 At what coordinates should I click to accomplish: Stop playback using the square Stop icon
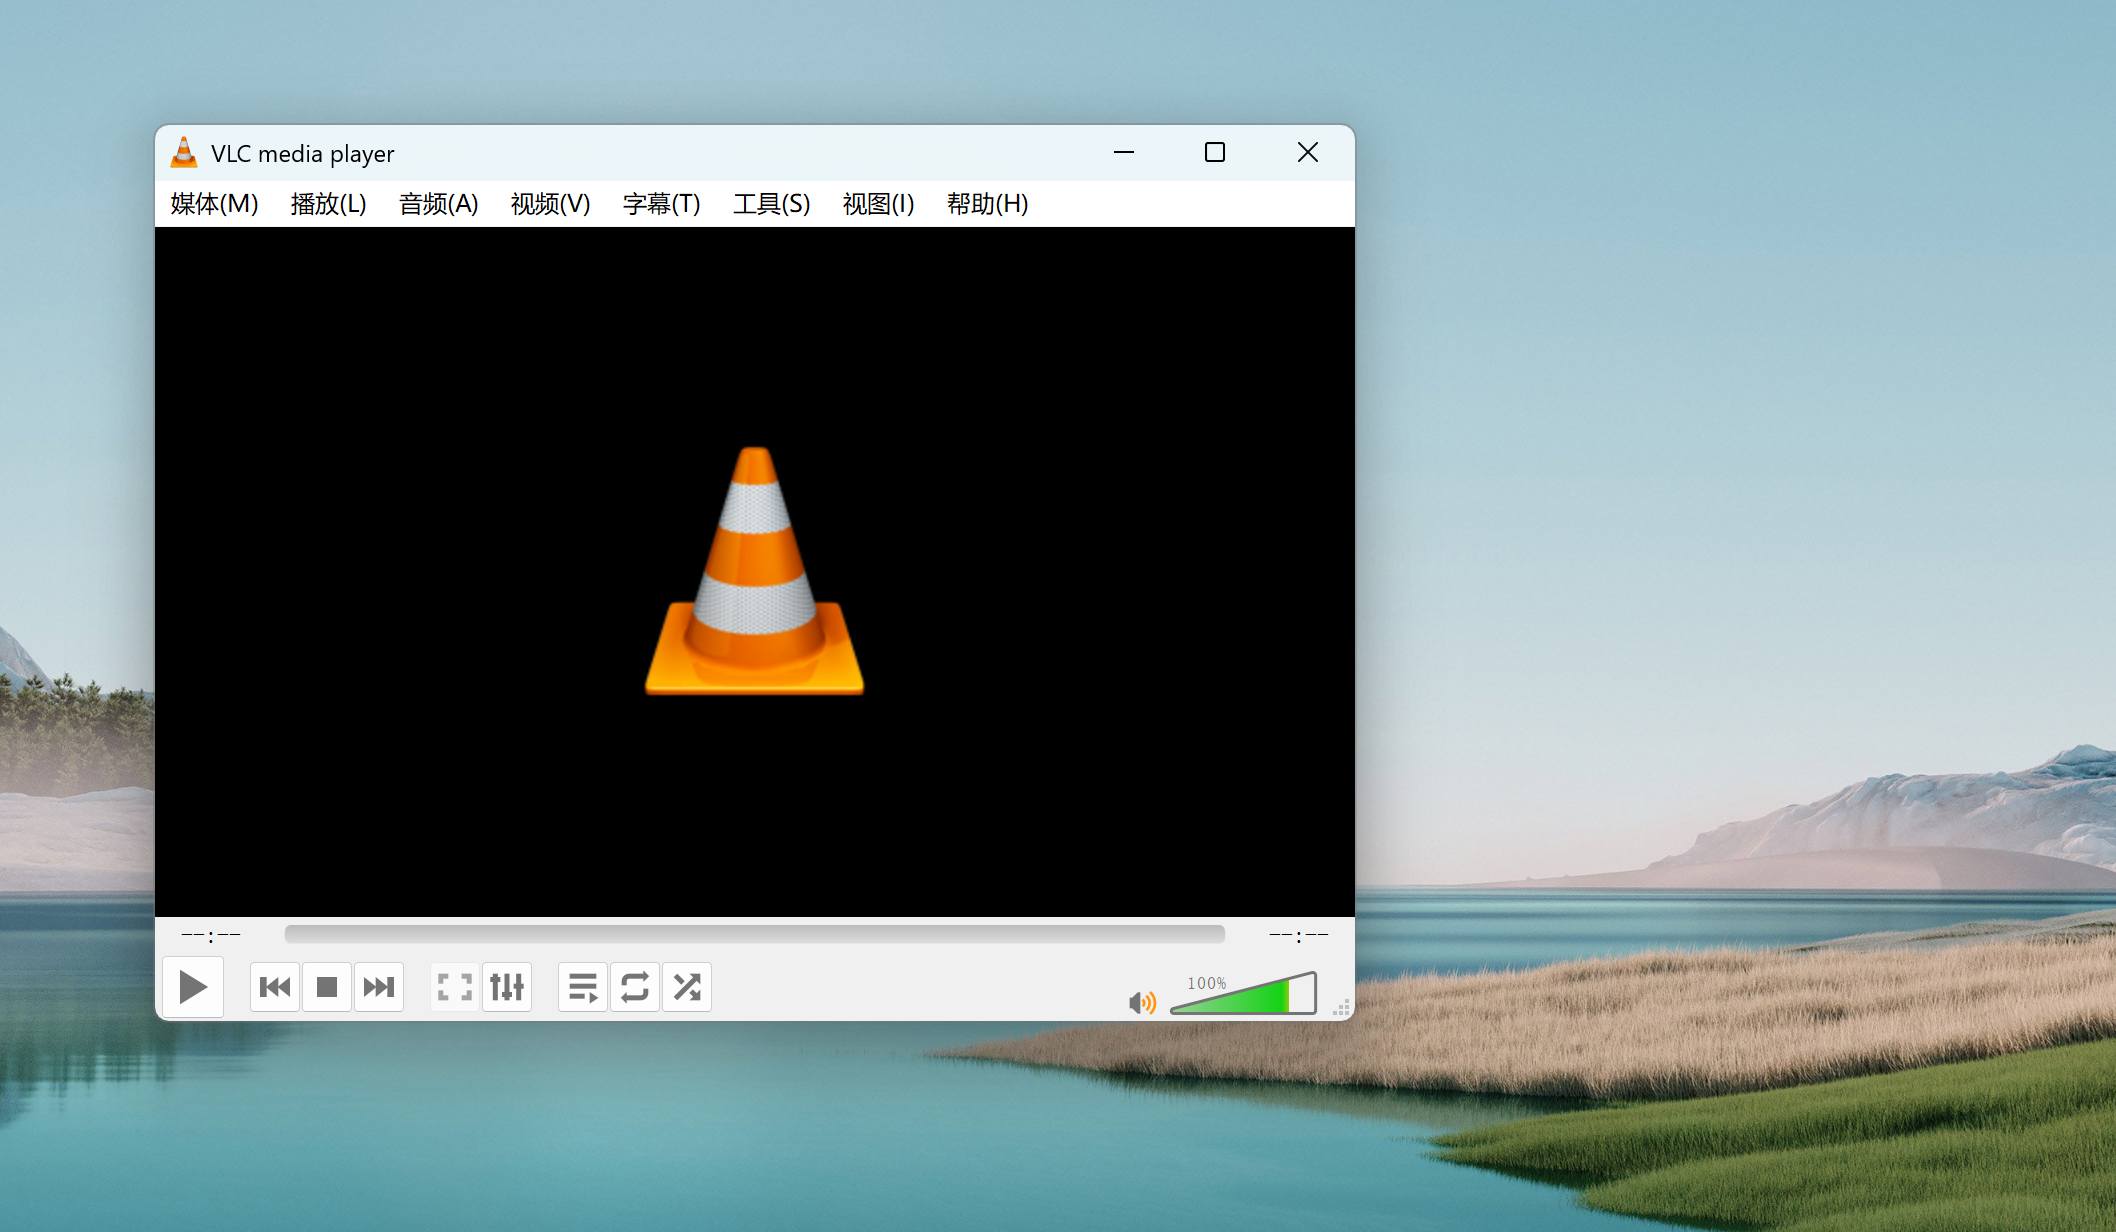tap(327, 987)
